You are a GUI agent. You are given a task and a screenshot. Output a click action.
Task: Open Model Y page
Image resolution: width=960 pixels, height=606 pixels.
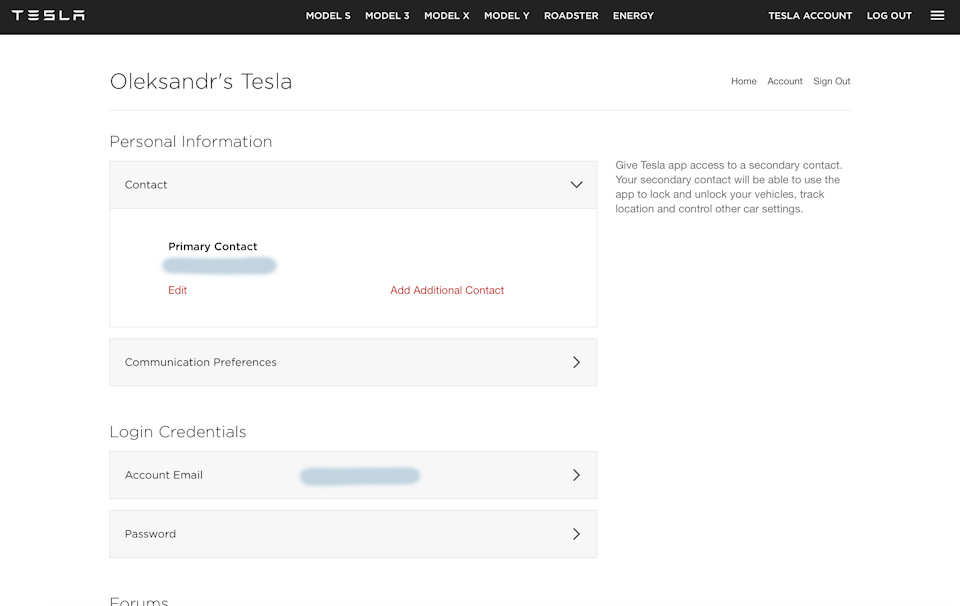[x=506, y=16]
